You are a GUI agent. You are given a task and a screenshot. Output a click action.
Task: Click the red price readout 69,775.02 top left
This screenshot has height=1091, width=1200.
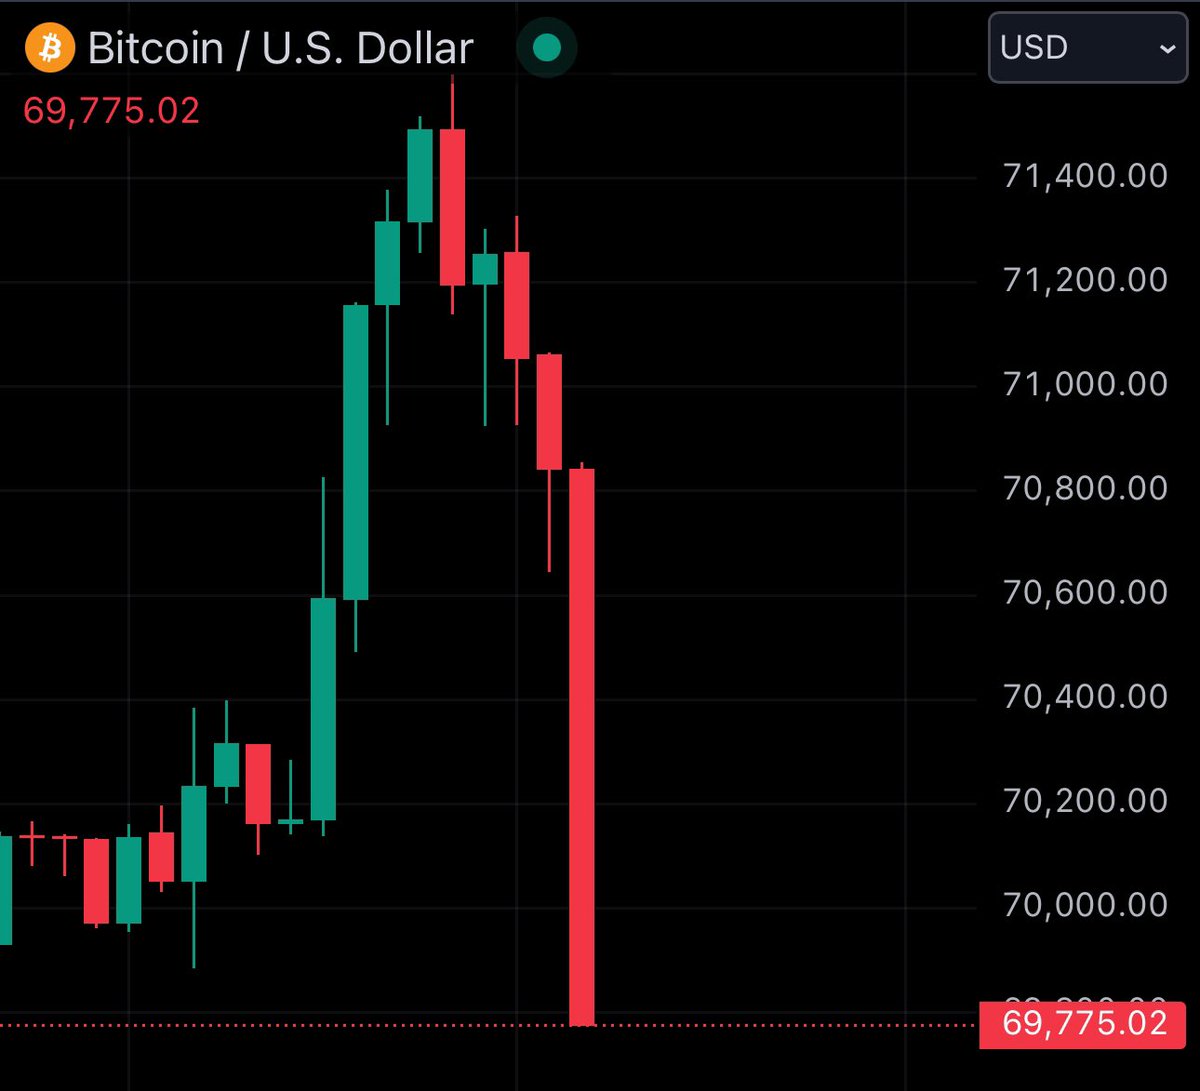110,110
